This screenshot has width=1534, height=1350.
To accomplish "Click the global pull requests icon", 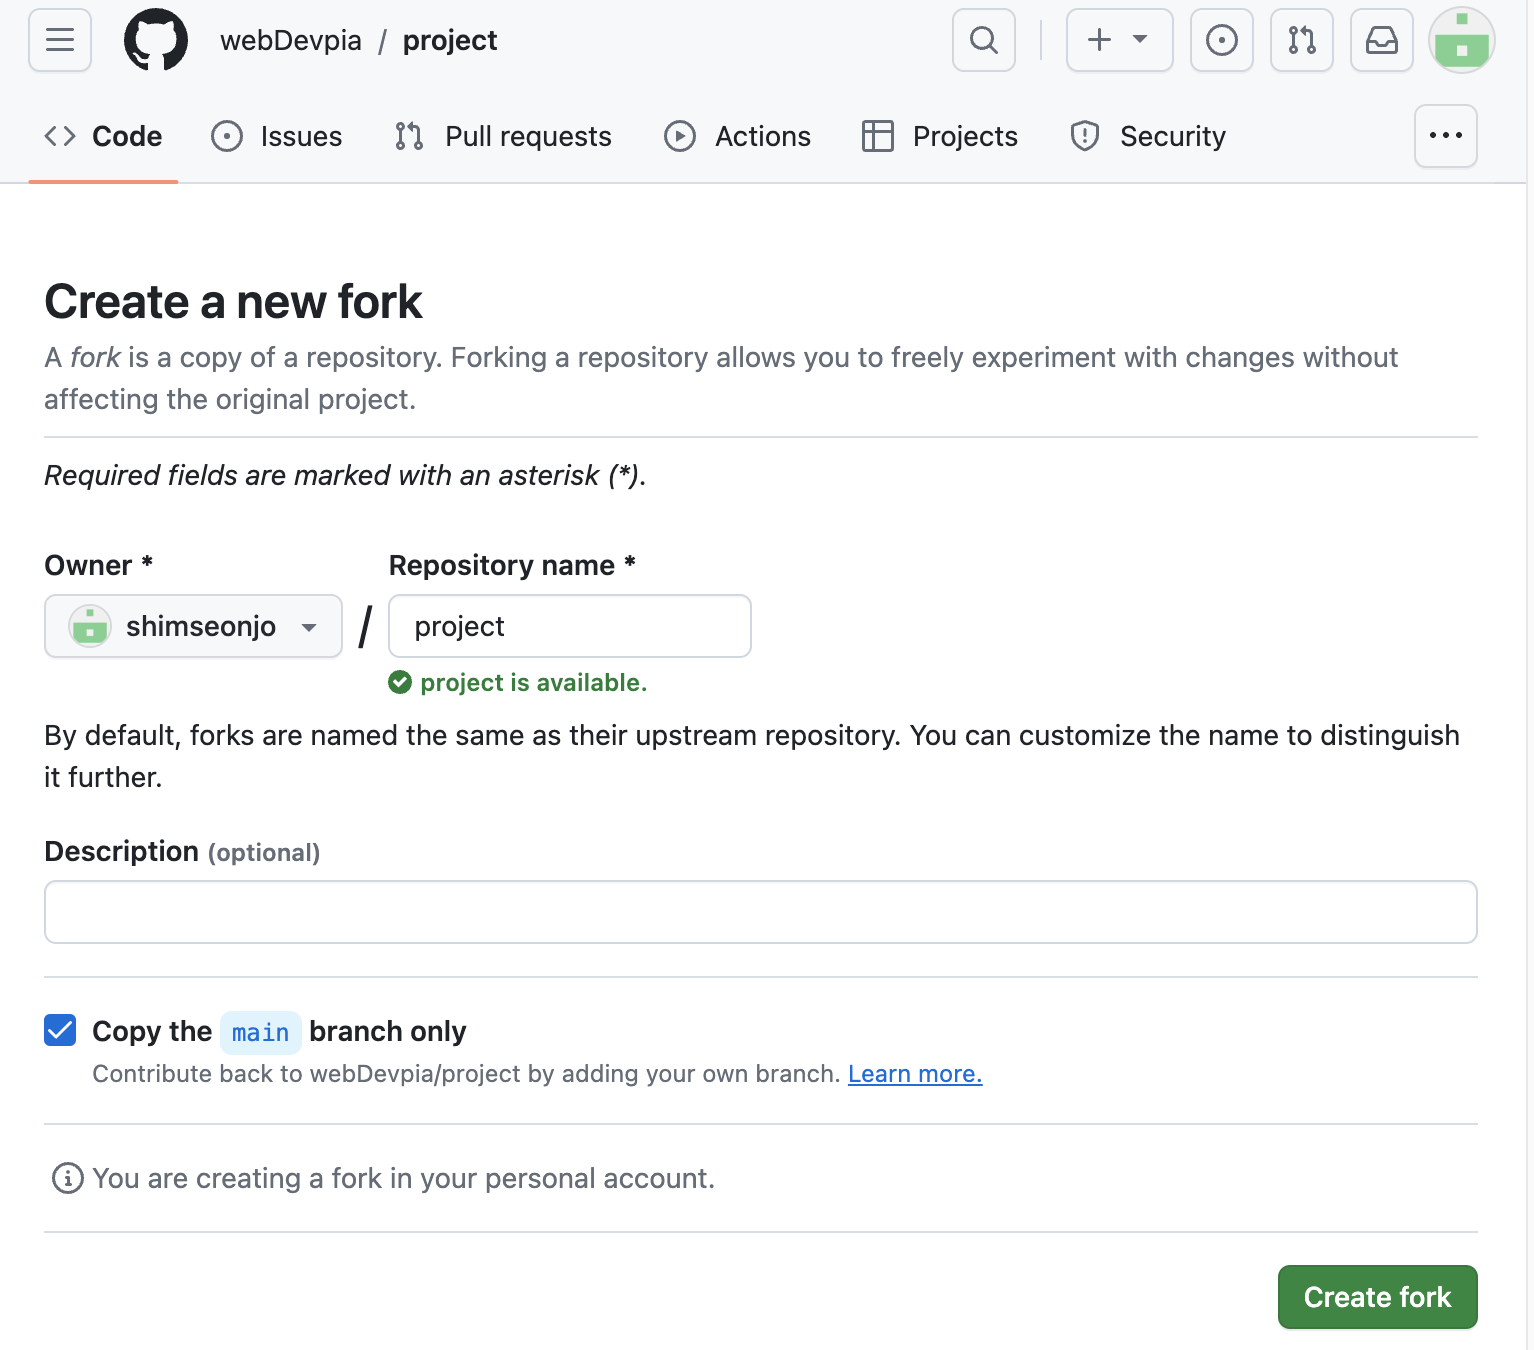I will [1301, 40].
